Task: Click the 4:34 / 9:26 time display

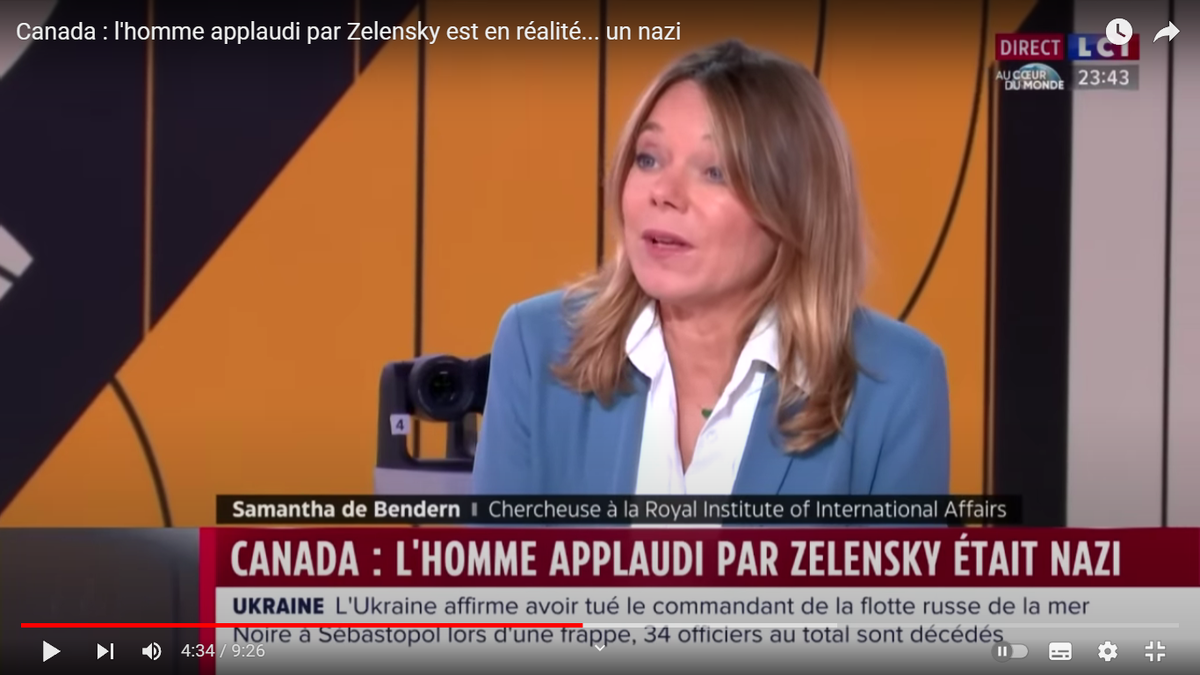Action: click(x=222, y=651)
